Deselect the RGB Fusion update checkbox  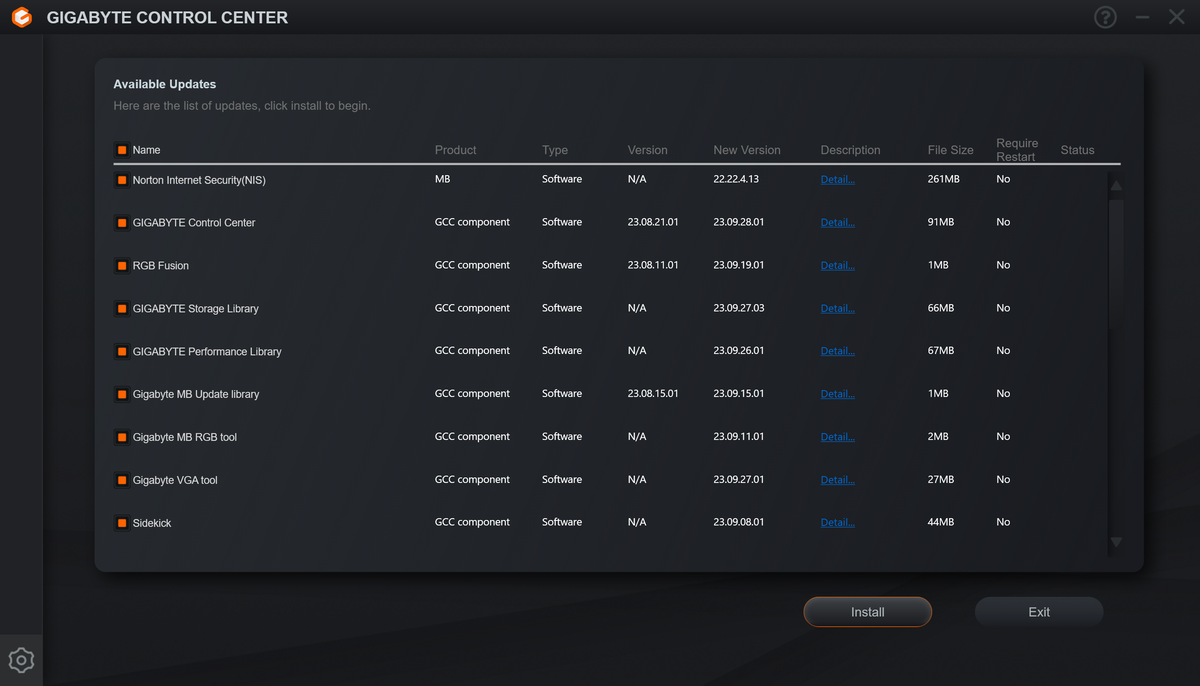tap(121, 266)
